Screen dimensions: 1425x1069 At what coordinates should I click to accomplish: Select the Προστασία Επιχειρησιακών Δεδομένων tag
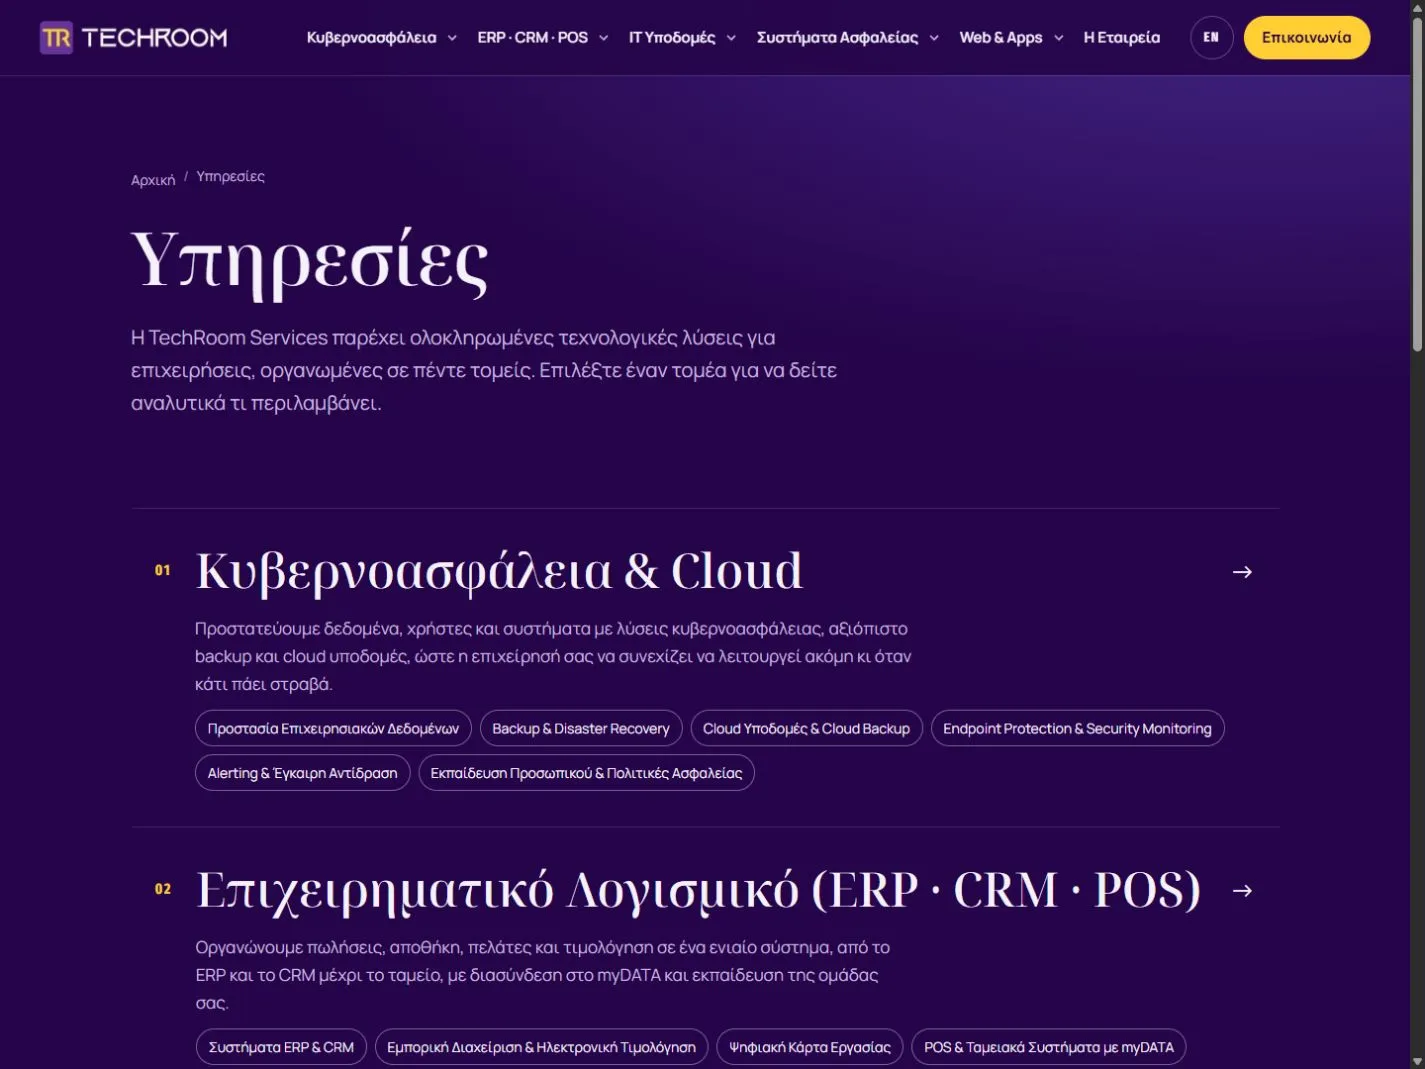333,729
